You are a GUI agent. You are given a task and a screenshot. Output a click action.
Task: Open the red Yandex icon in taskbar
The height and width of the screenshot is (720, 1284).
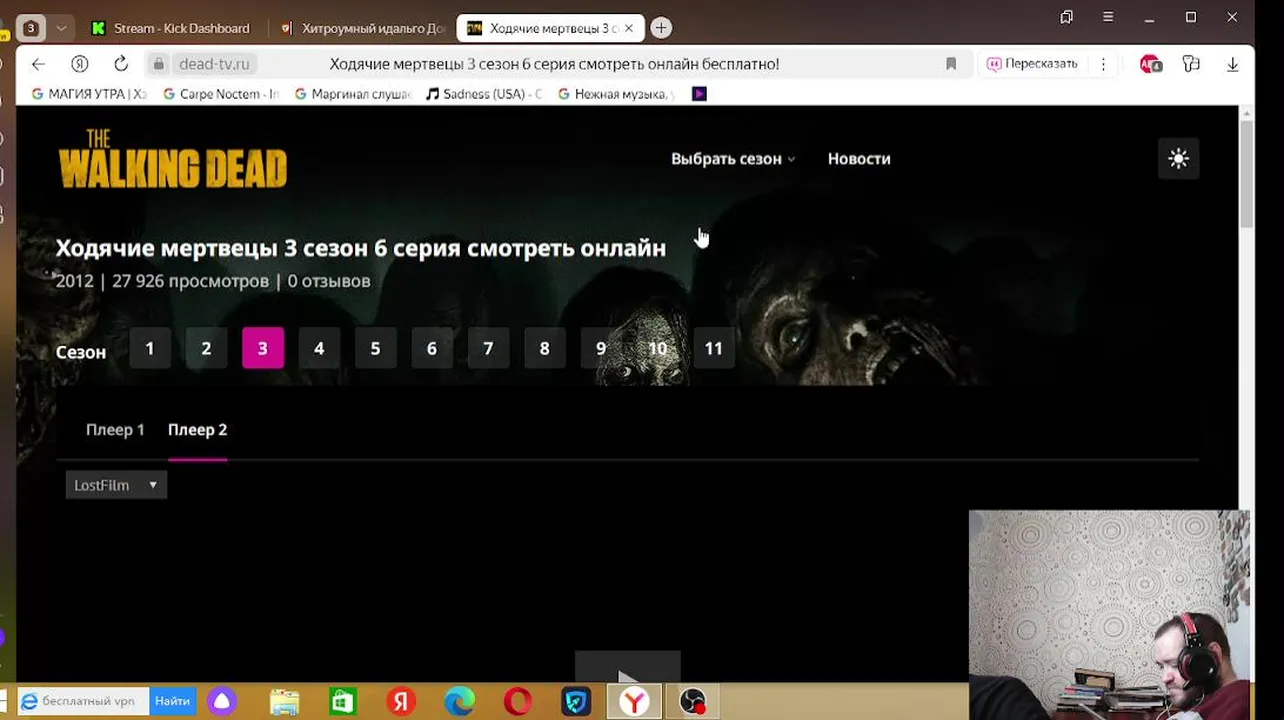pos(401,702)
